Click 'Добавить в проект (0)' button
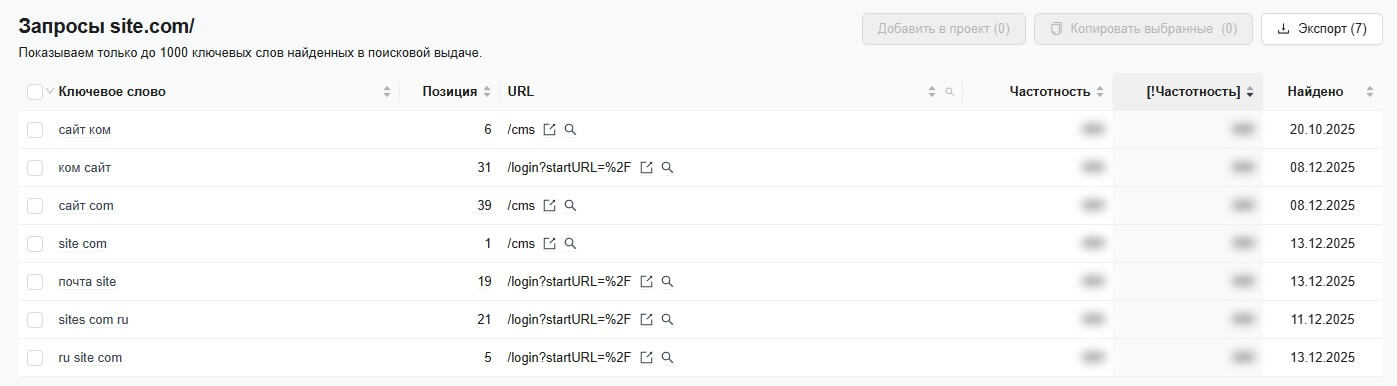 tap(944, 29)
